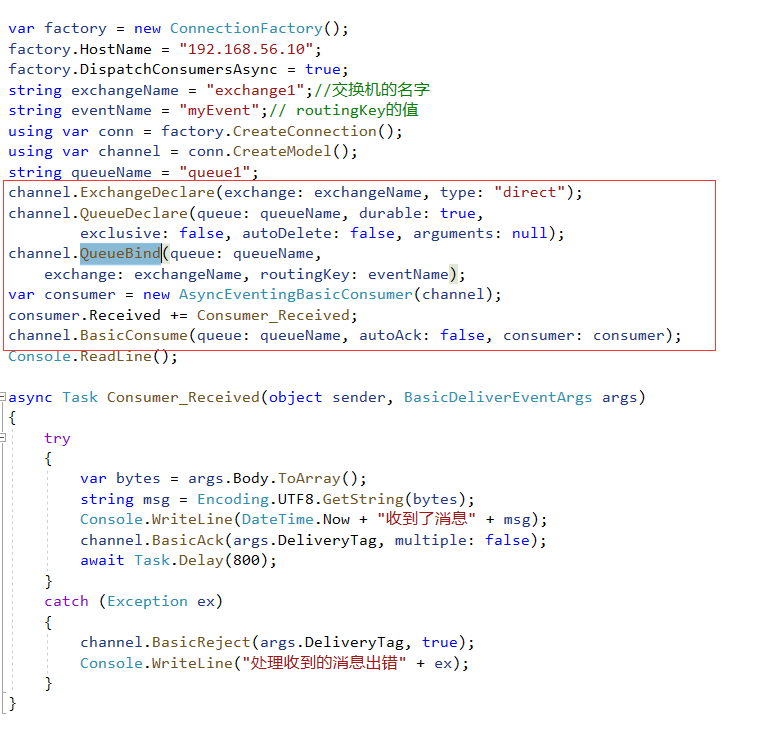
Task: Click the BasicAck method name
Action: click(188, 540)
